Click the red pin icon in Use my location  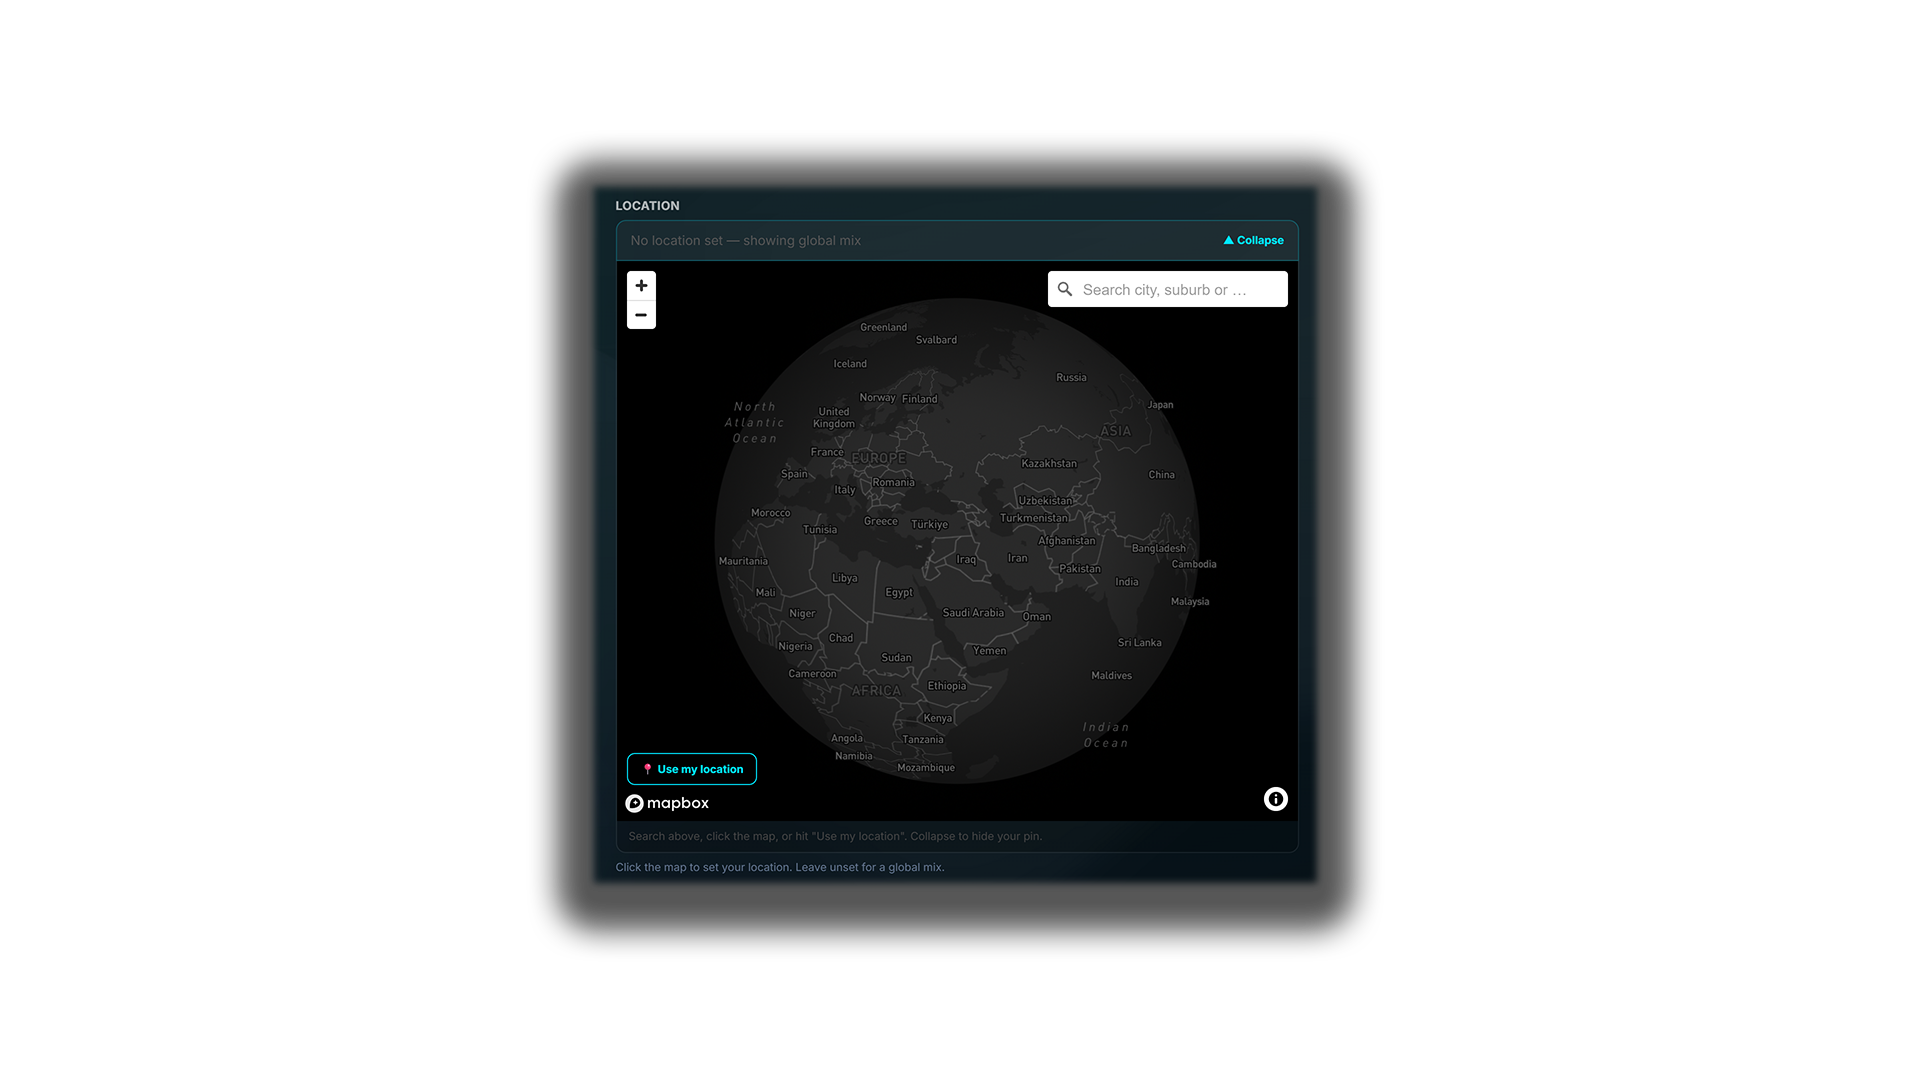coord(647,769)
